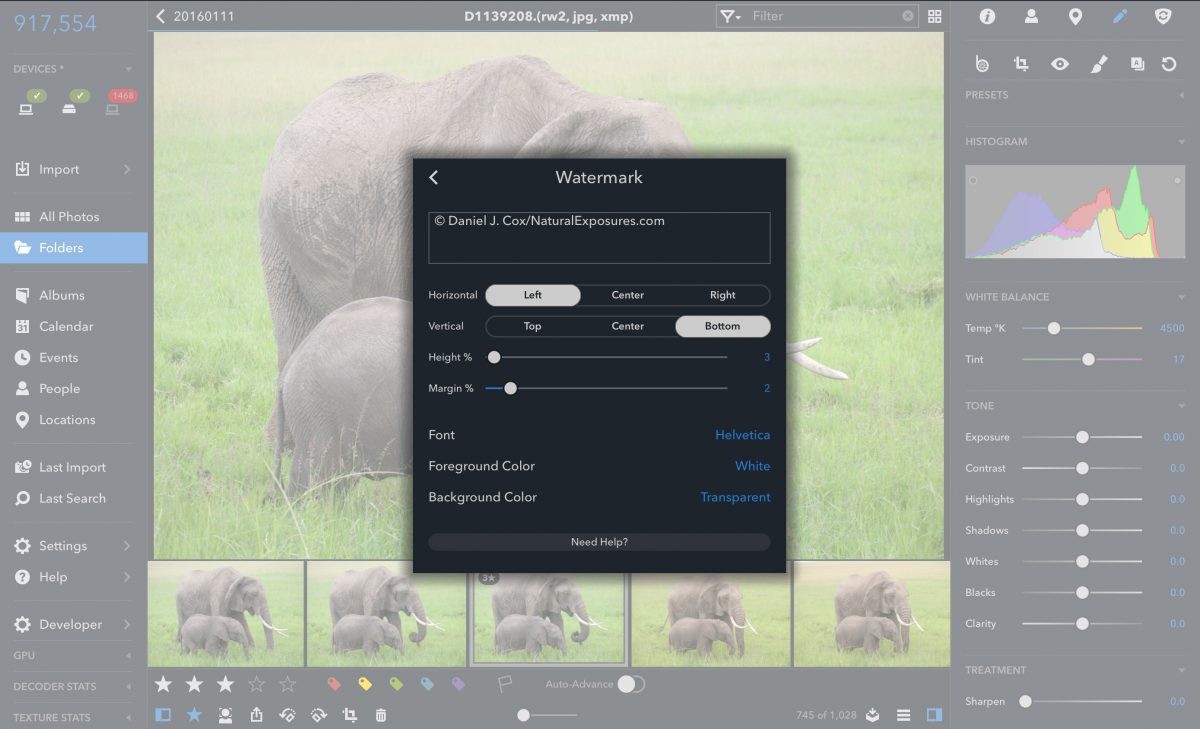Change Background Color Transparent value
This screenshot has height=729, width=1200.
point(735,497)
